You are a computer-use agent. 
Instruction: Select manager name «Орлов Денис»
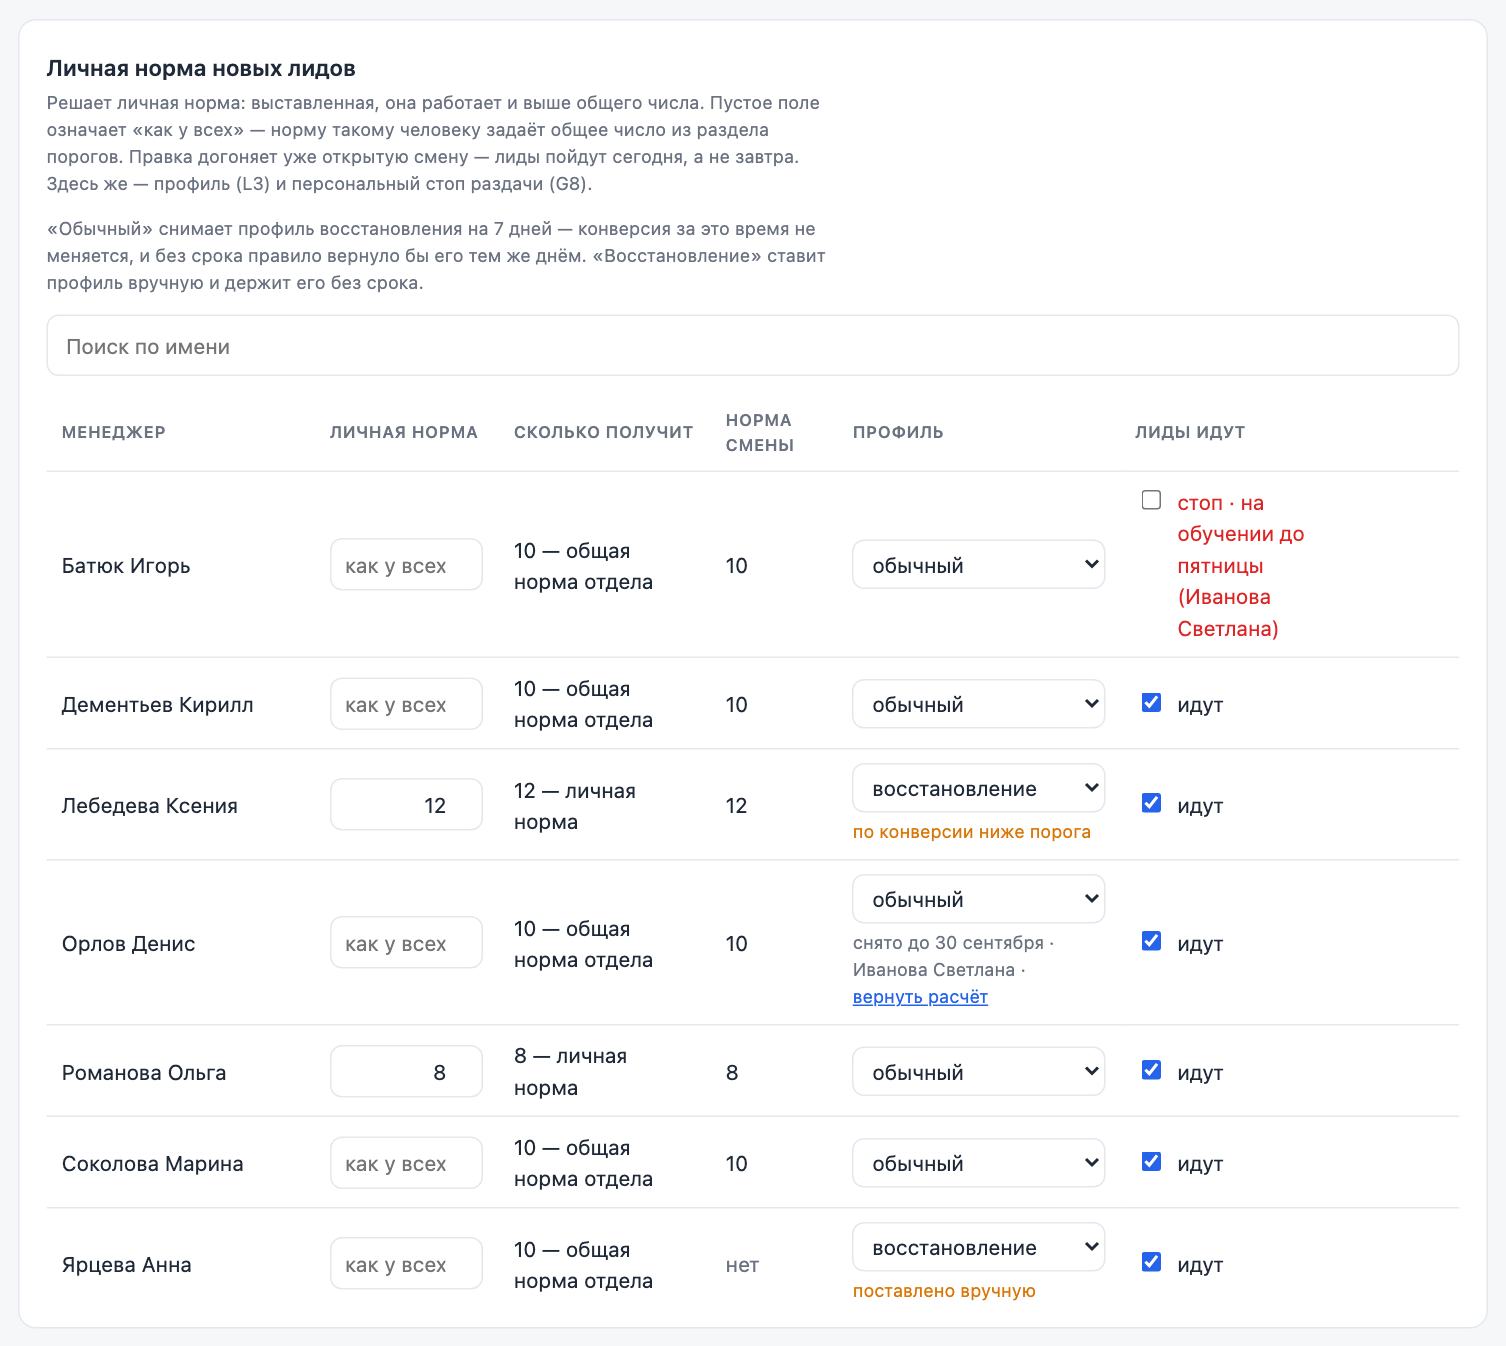tap(129, 943)
